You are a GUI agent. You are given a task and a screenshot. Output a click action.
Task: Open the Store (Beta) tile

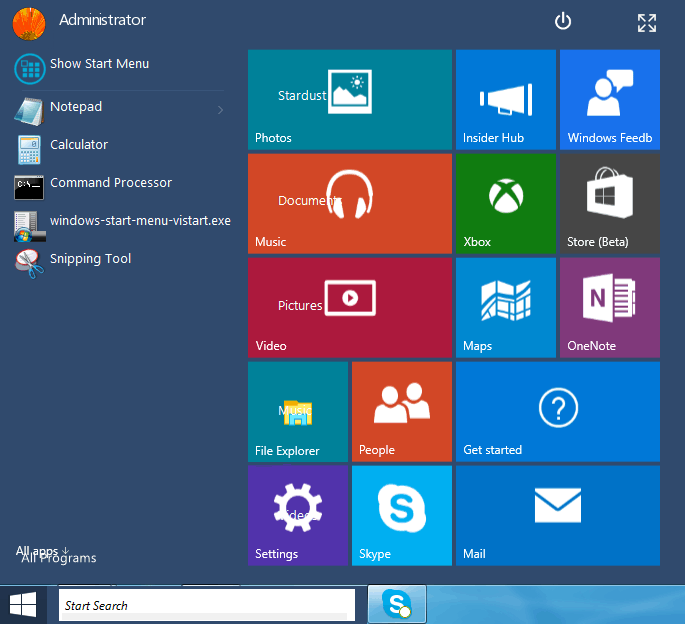(x=610, y=204)
